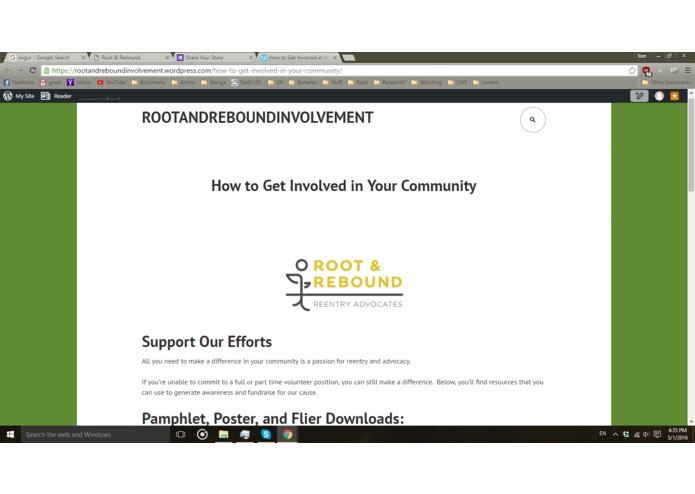This screenshot has width=695, height=494.
Task: Switch to Chrome in the taskbar
Action: pos(287,435)
